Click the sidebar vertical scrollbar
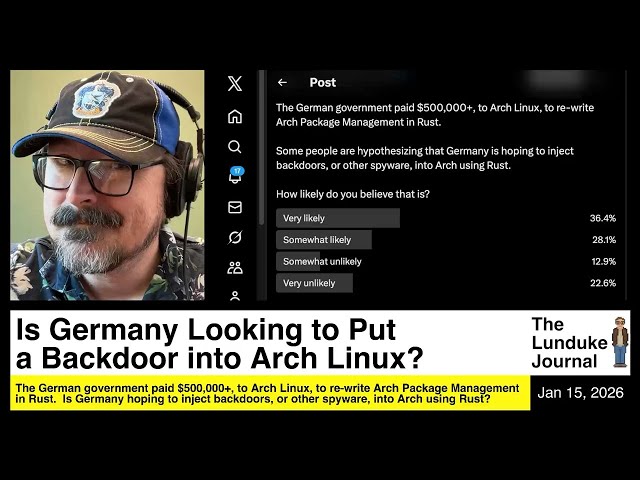The image size is (640, 480). [x=262, y=148]
